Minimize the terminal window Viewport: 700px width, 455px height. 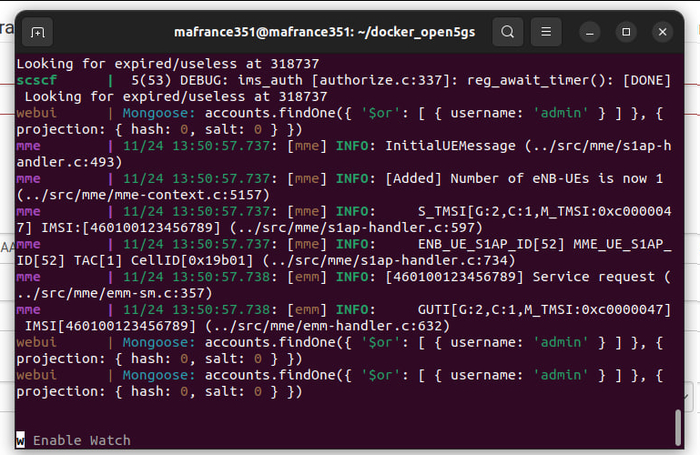590,32
